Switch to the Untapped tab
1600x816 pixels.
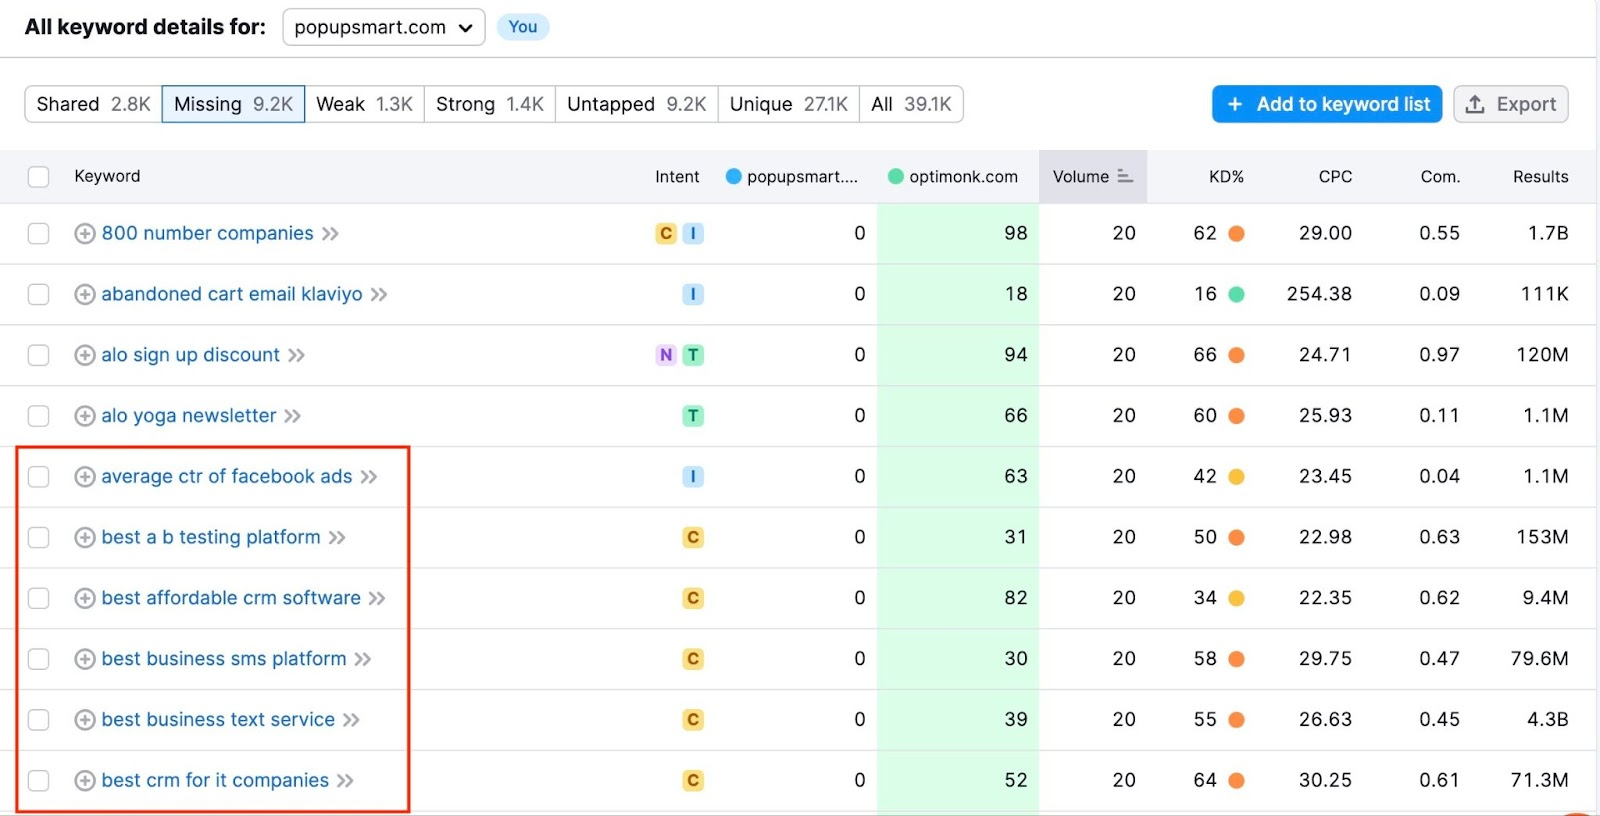(x=636, y=104)
